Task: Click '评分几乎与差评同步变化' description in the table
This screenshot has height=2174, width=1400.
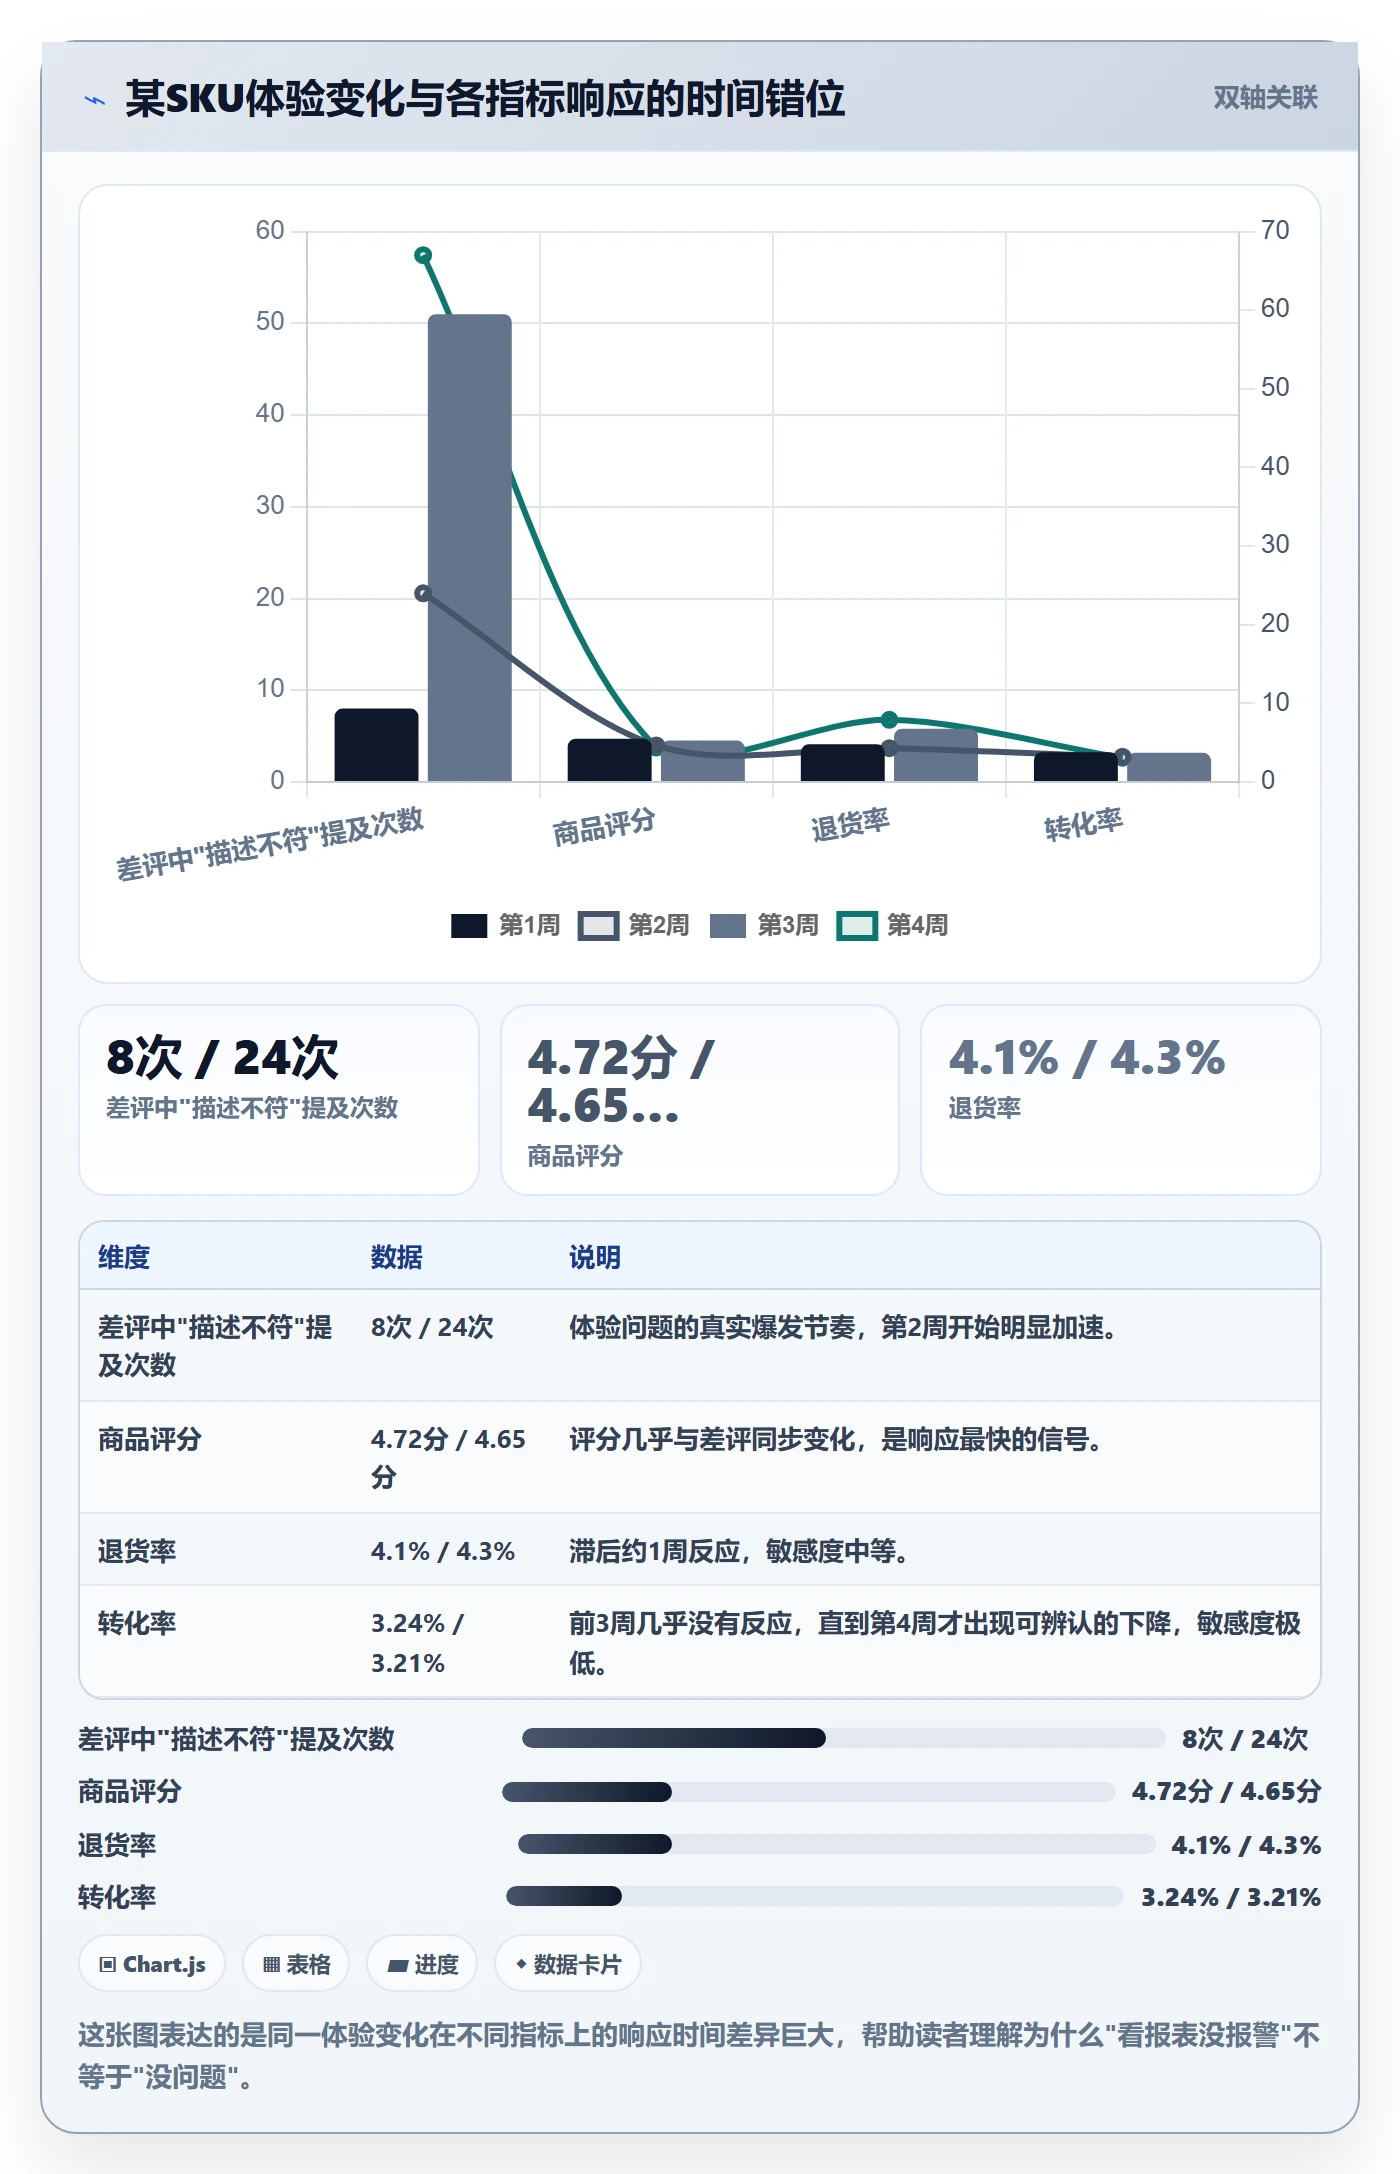Action: [836, 1439]
